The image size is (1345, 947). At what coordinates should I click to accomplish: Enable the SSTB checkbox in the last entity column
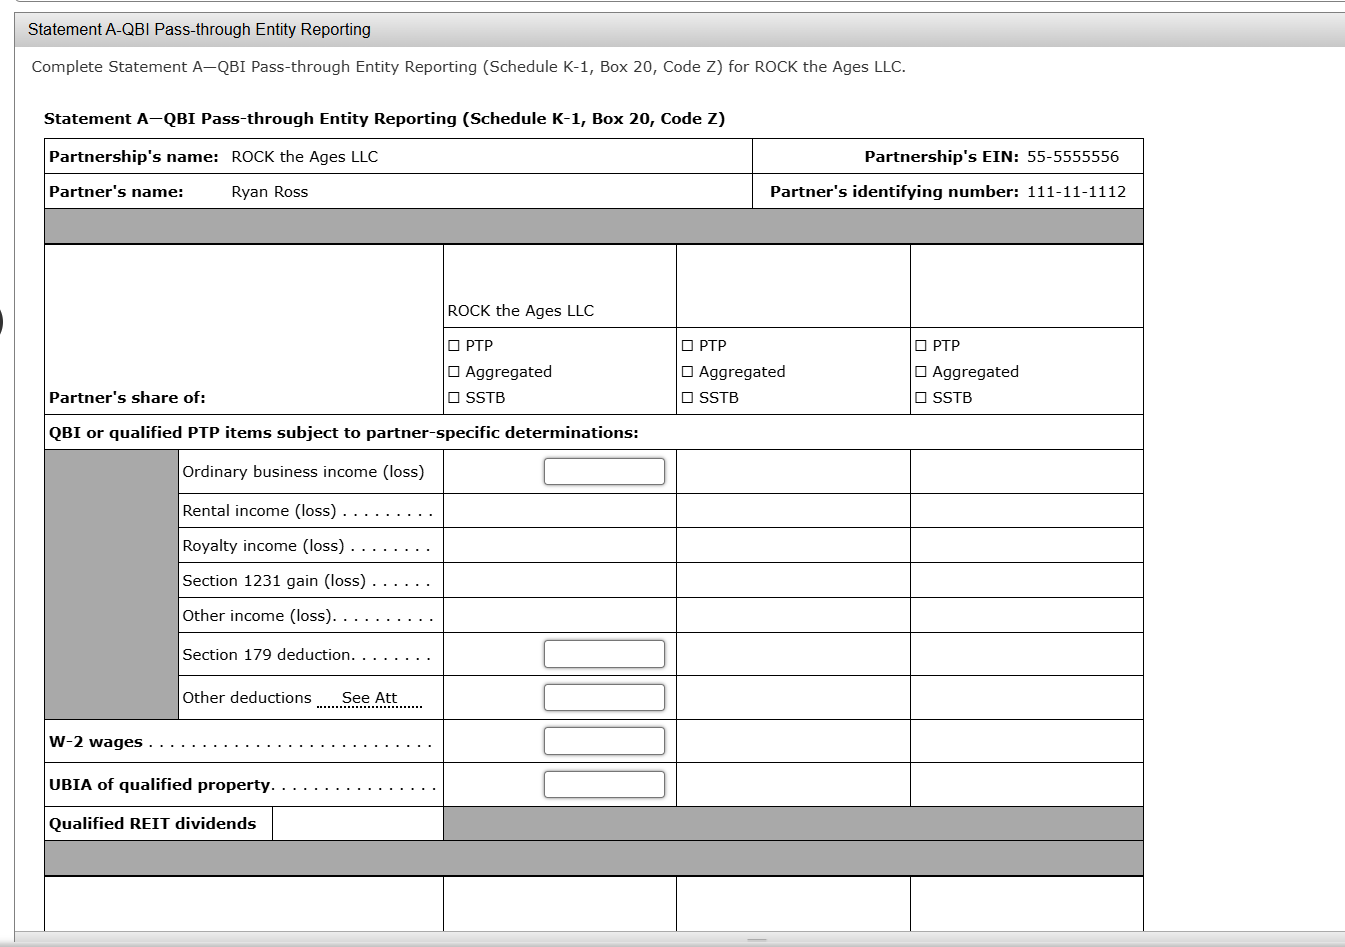click(921, 398)
